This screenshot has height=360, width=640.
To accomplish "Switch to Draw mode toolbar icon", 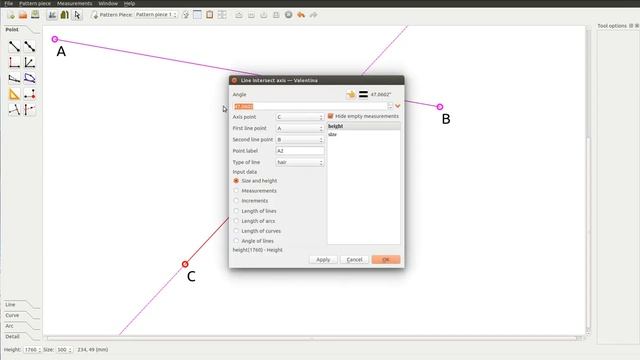I will coord(52,15).
